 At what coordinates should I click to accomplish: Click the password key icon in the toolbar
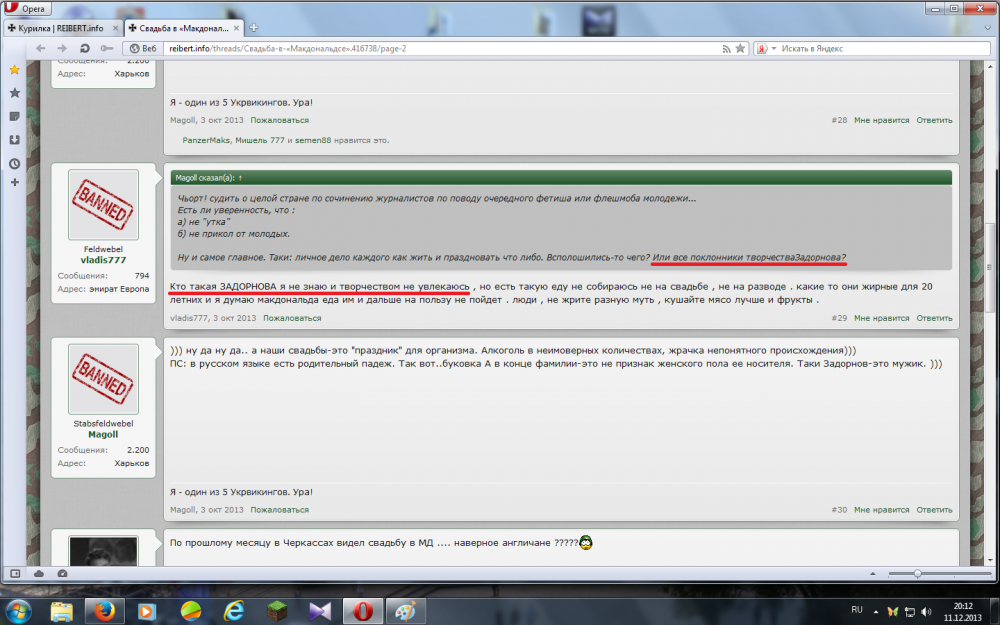tap(107, 48)
